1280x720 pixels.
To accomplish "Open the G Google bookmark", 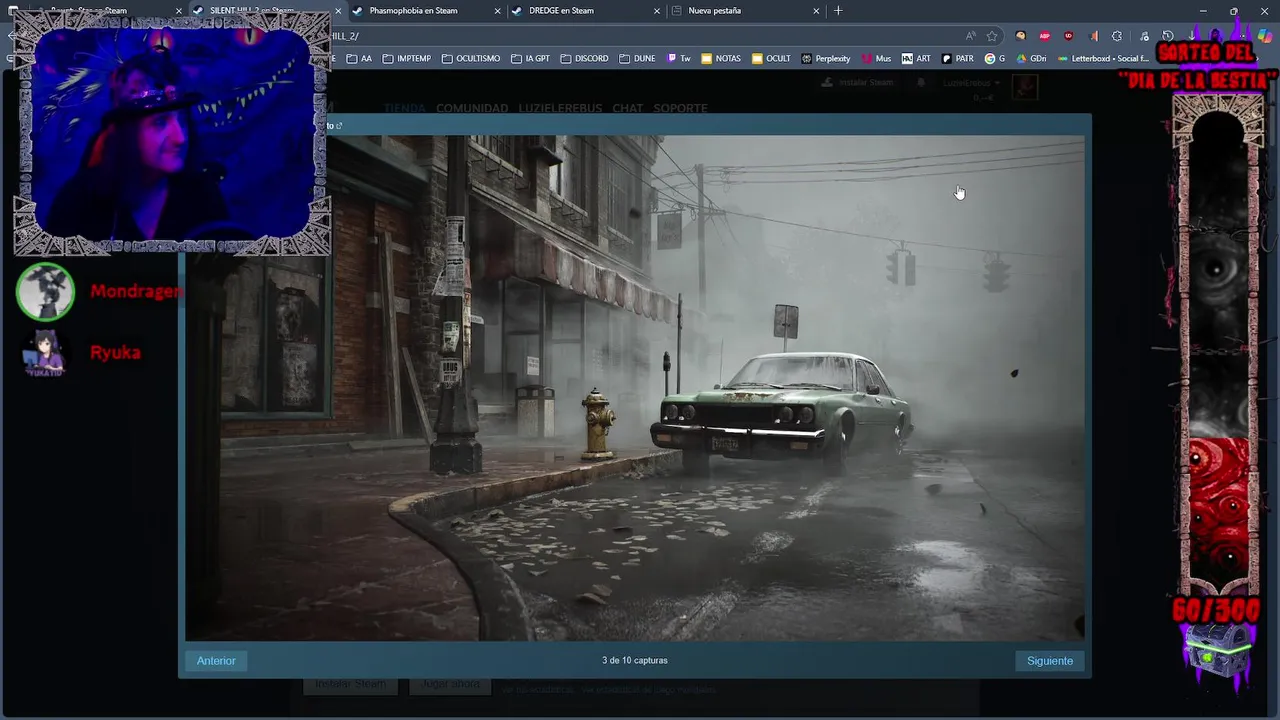I will 995,59.
